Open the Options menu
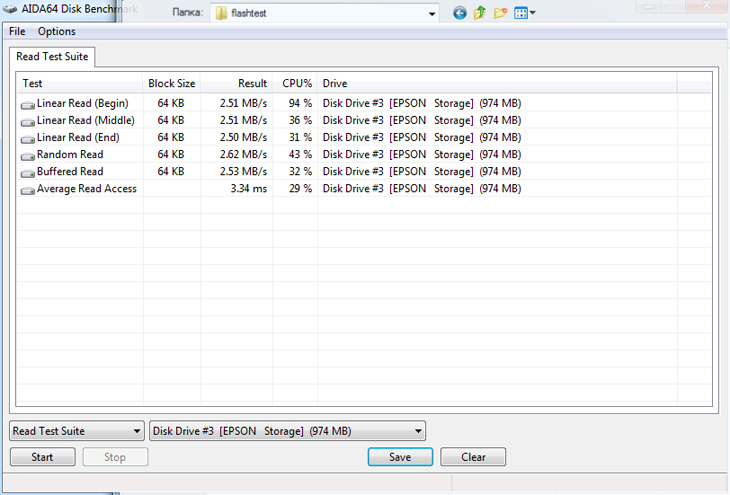Image resolution: width=730 pixels, height=495 pixels. [x=57, y=32]
